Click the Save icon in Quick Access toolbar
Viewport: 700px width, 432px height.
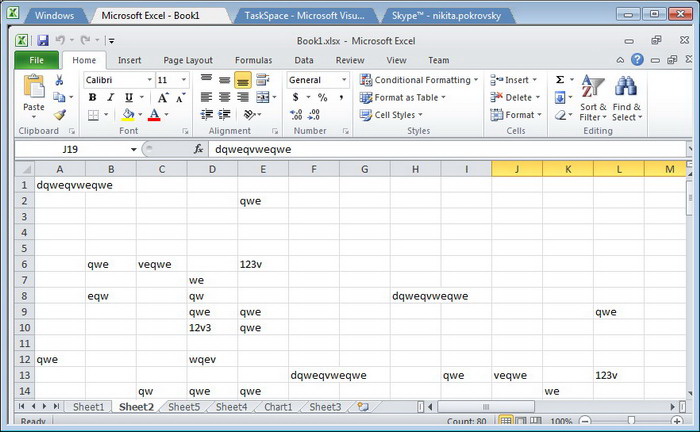click(43, 41)
